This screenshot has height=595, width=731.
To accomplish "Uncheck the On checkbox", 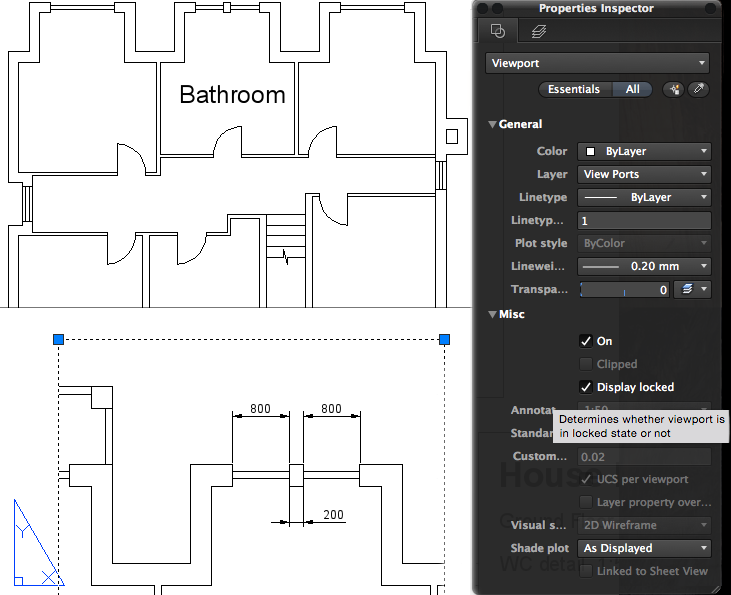I will [587, 341].
